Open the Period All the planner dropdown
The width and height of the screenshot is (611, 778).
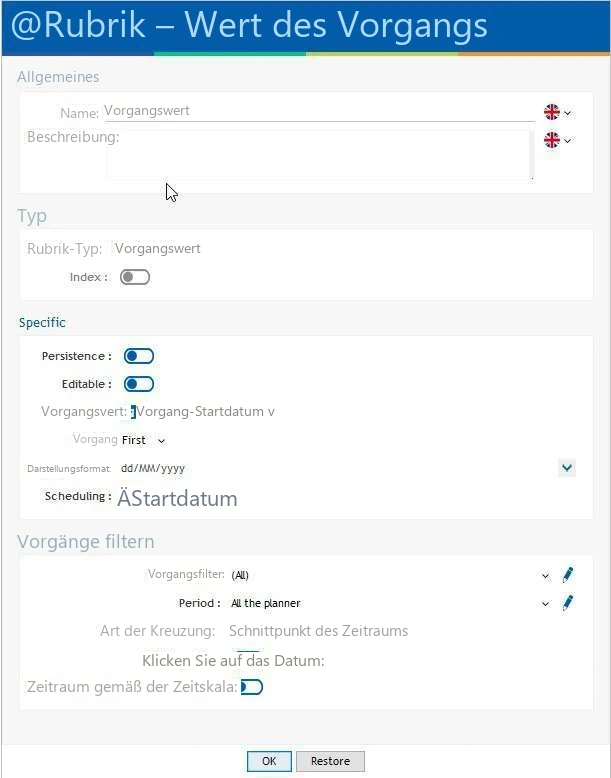tap(545, 604)
